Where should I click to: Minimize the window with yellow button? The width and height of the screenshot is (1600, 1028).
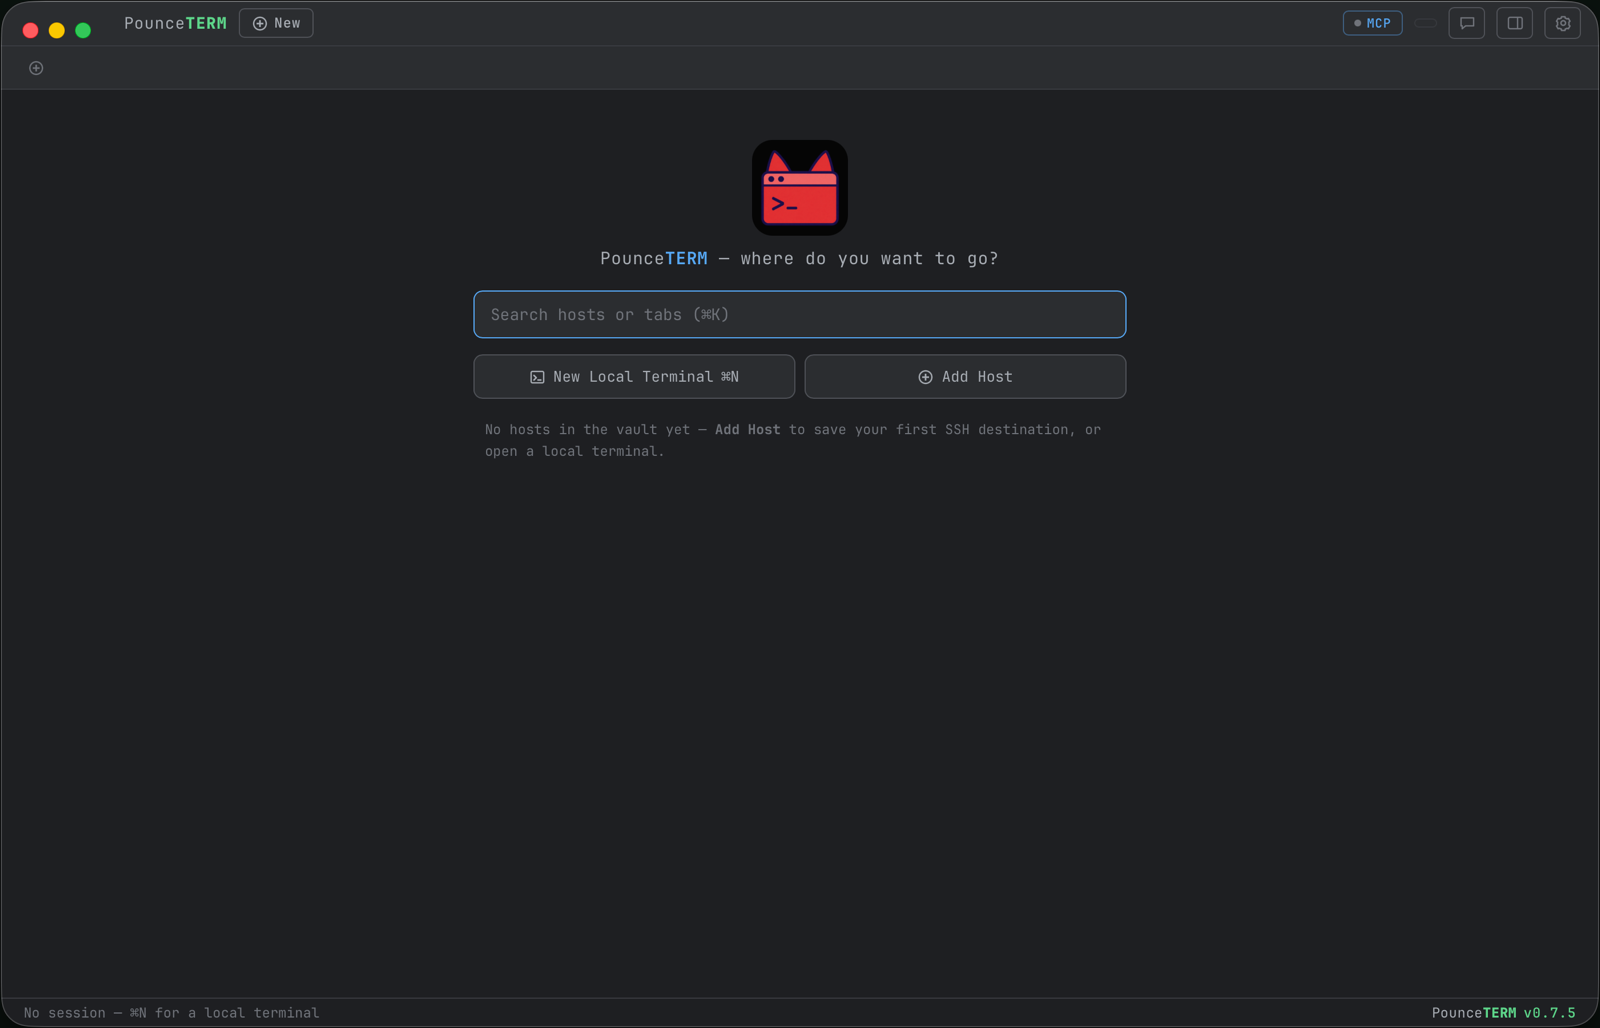click(57, 30)
